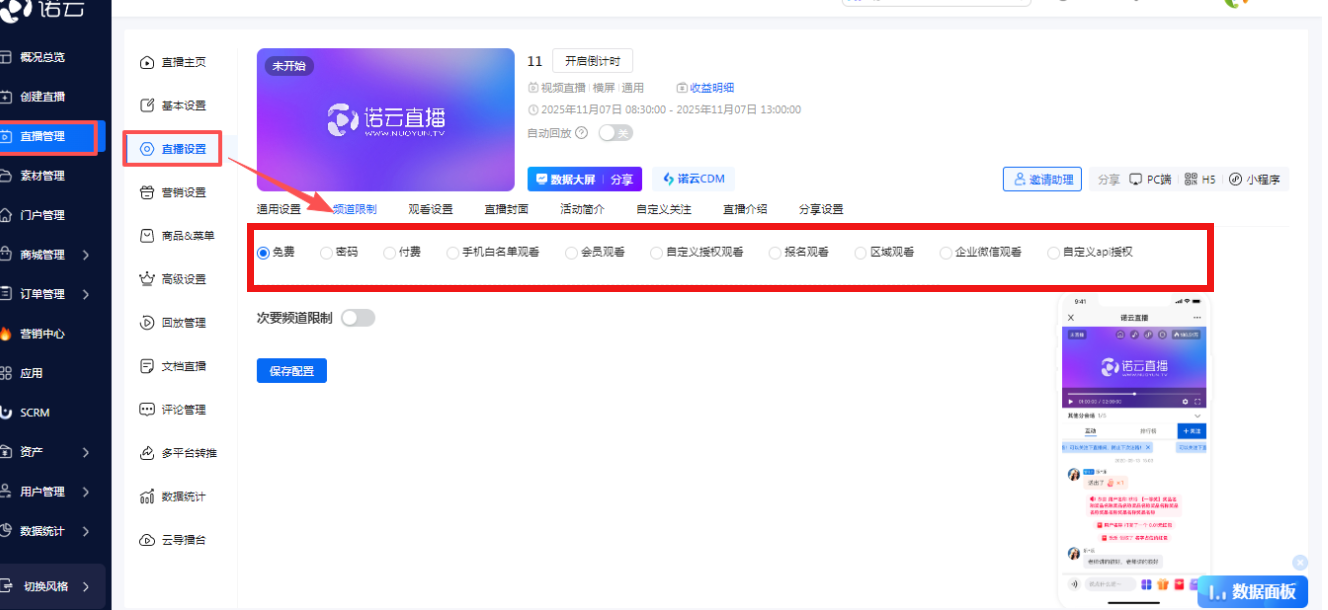Switch to the 直播封面 tab
This screenshot has height=610, width=1328.
point(507,209)
